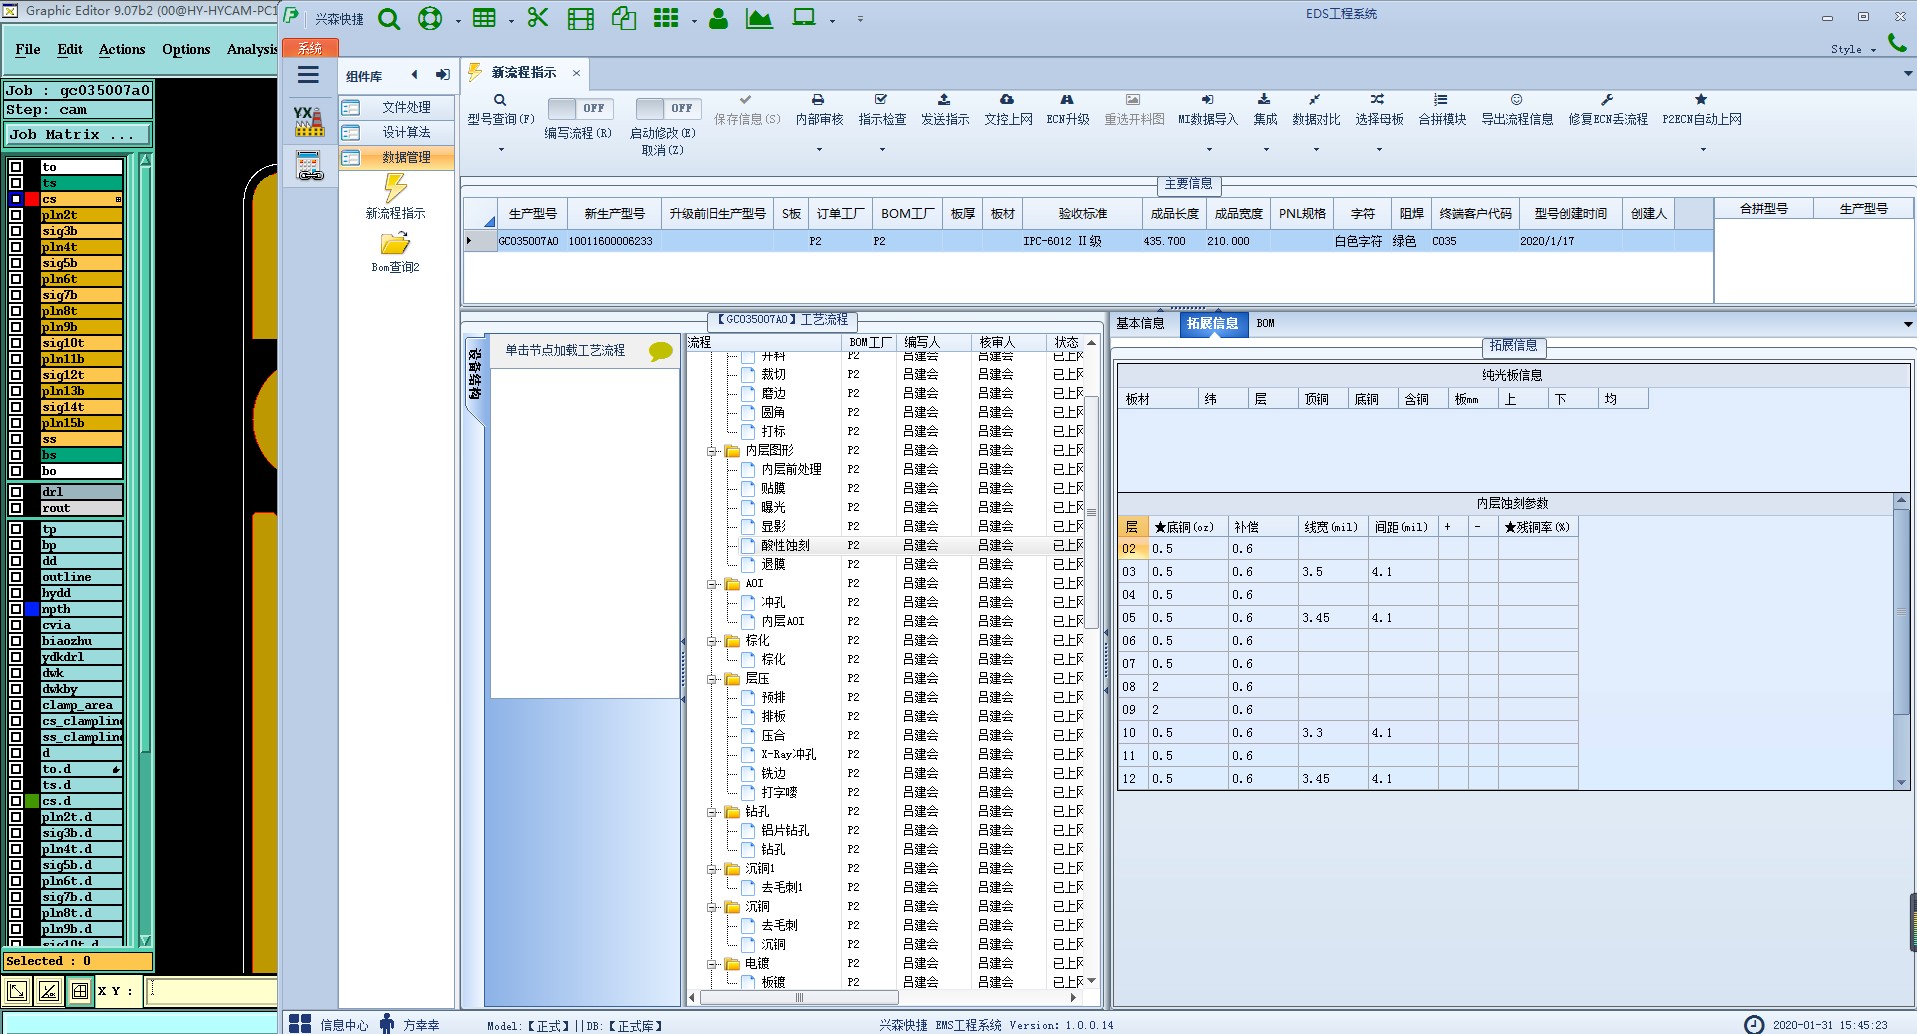This screenshot has height=1034, width=1917.
Task: Click 信息中心 in the status bar
Action: (329, 1024)
